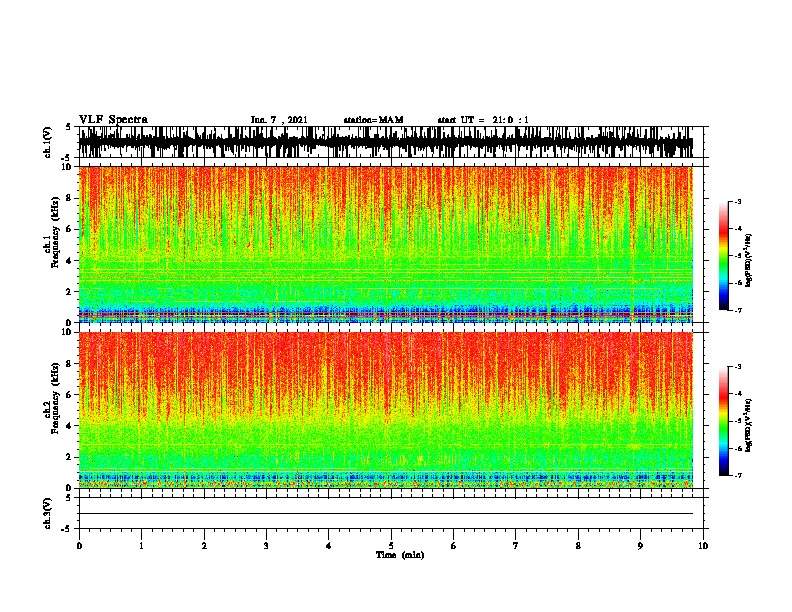This screenshot has width=792, height=612.
Task: Click inside the ch.1 spectrogram panel
Action: [386, 244]
